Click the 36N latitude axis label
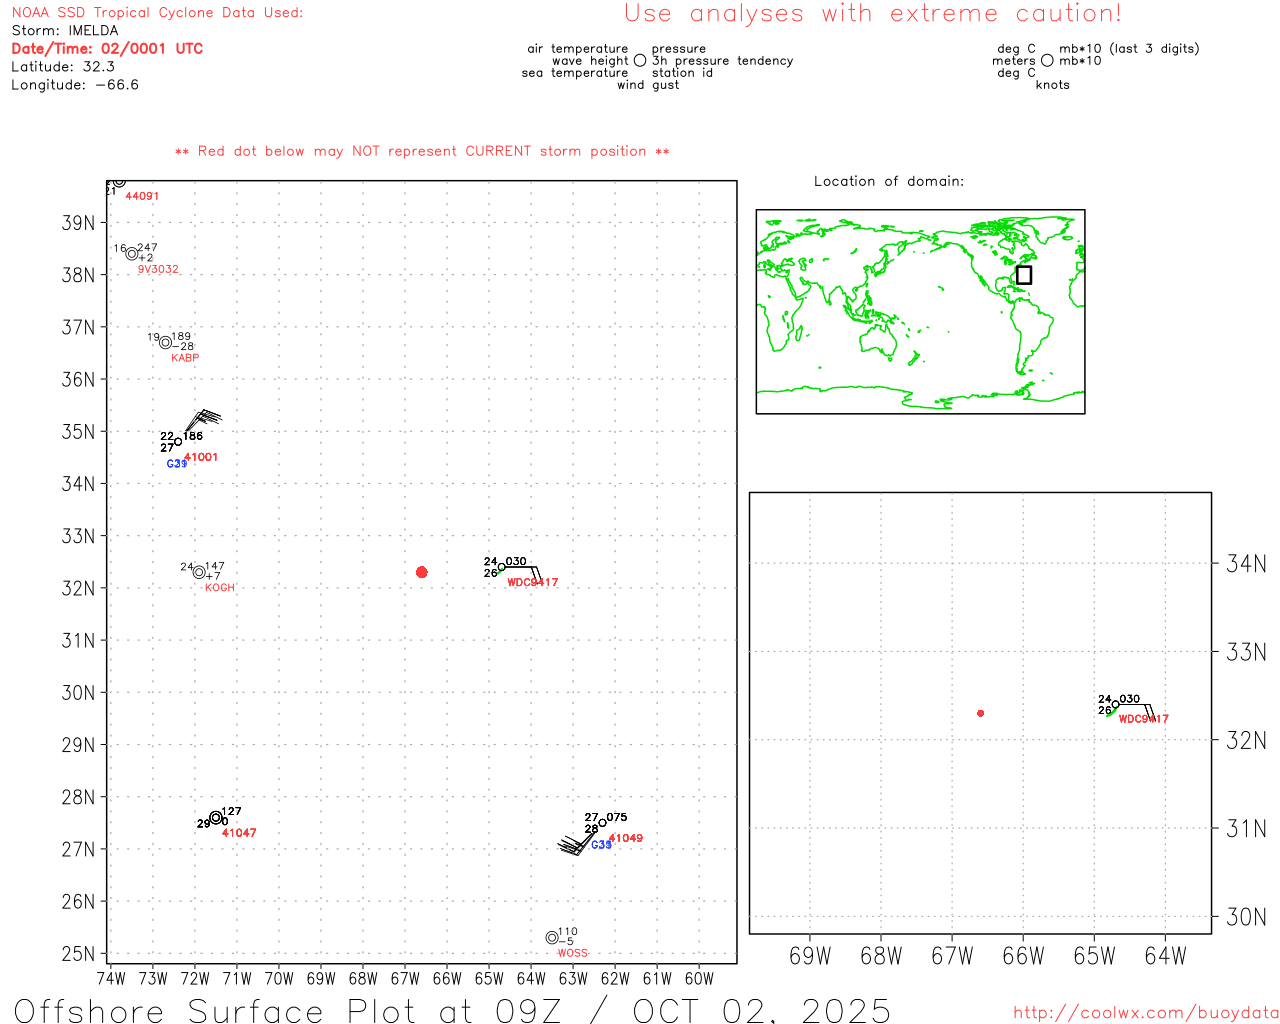The width and height of the screenshot is (1280, 1024). click(79, 380)
